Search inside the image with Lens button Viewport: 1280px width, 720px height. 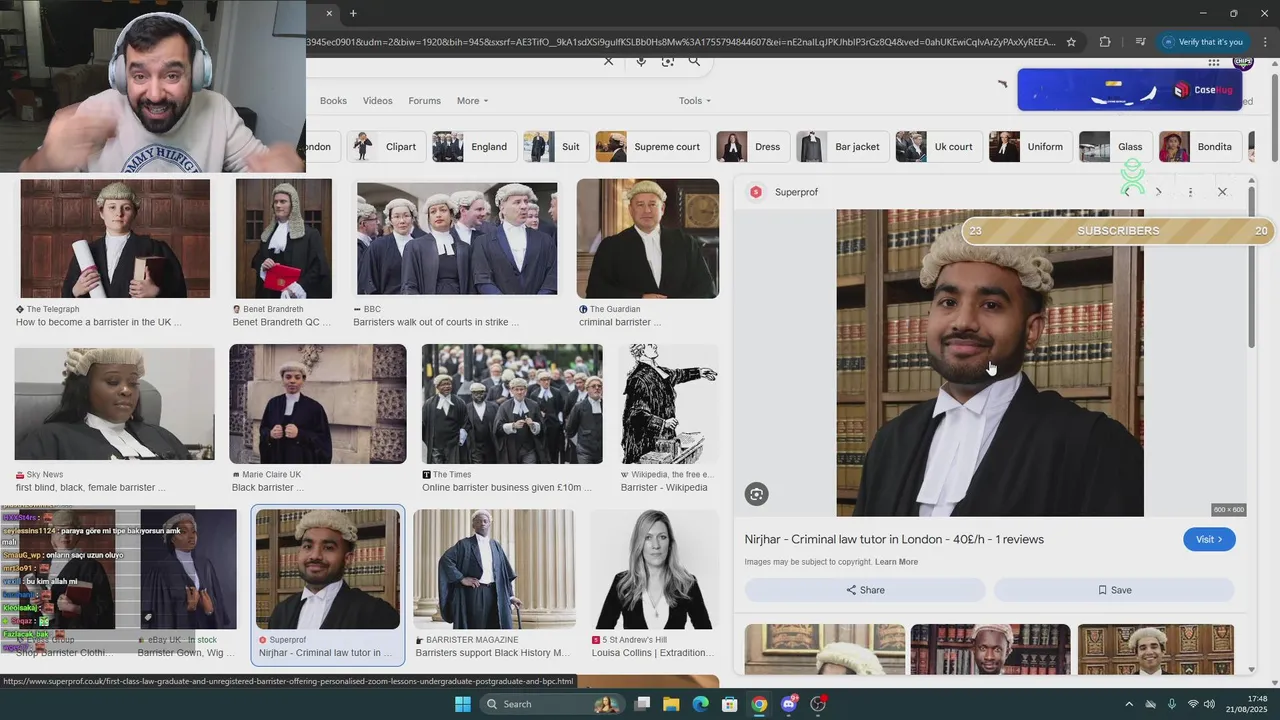click(756, 494)
